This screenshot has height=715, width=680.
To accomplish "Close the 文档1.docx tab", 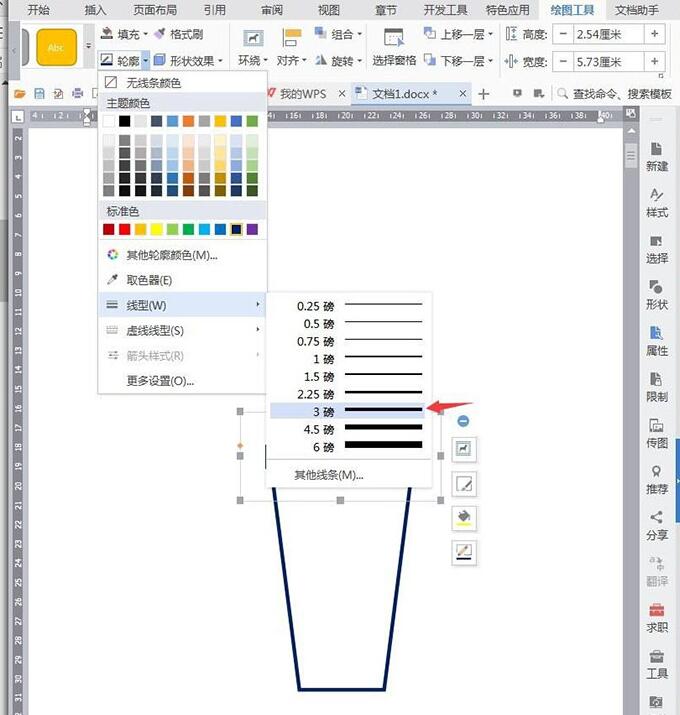I will (x=462, y=93).
